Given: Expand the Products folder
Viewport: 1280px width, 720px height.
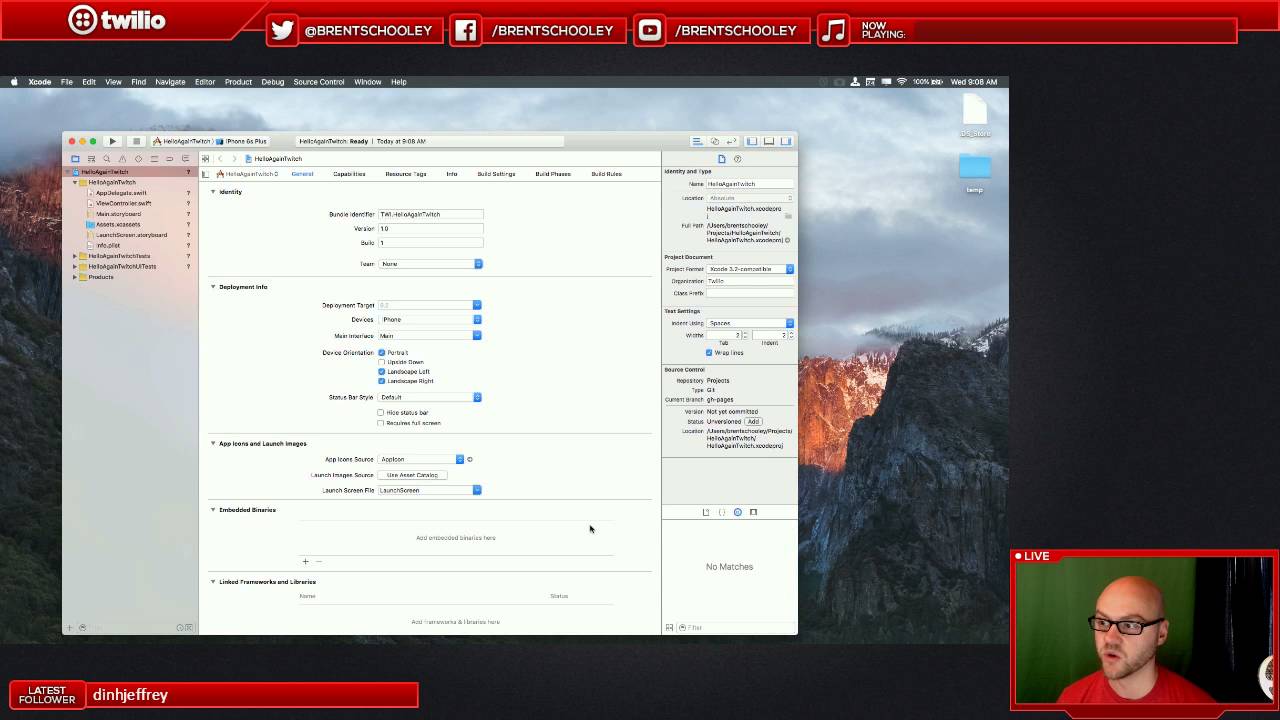Looking at the screenshot, I should point(75,277).
